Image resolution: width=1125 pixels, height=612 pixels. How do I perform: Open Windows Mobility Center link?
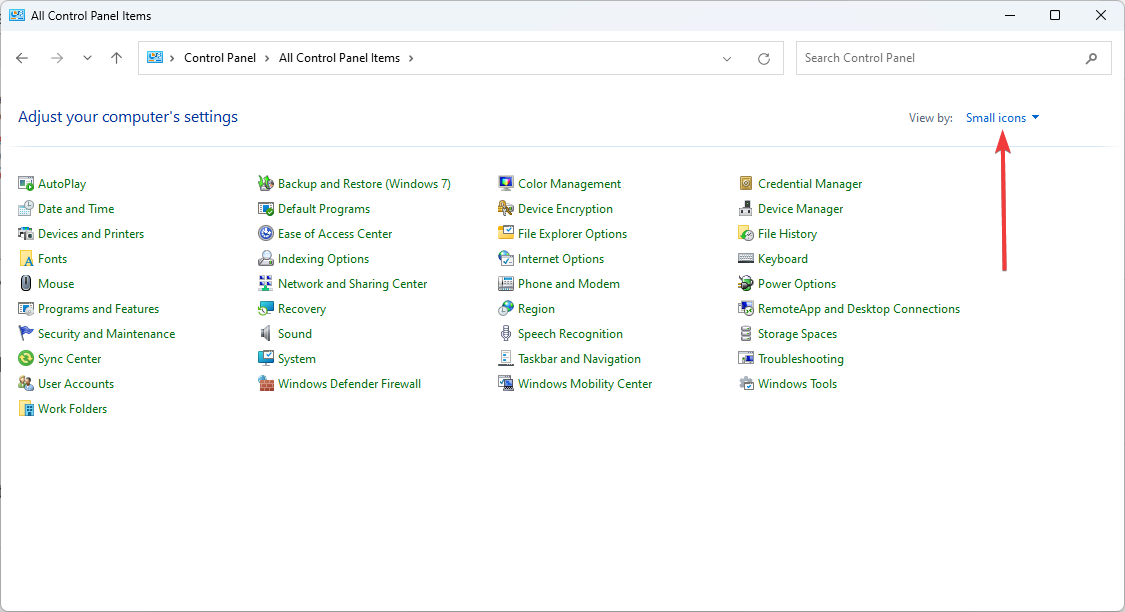(x=585, y=384)
